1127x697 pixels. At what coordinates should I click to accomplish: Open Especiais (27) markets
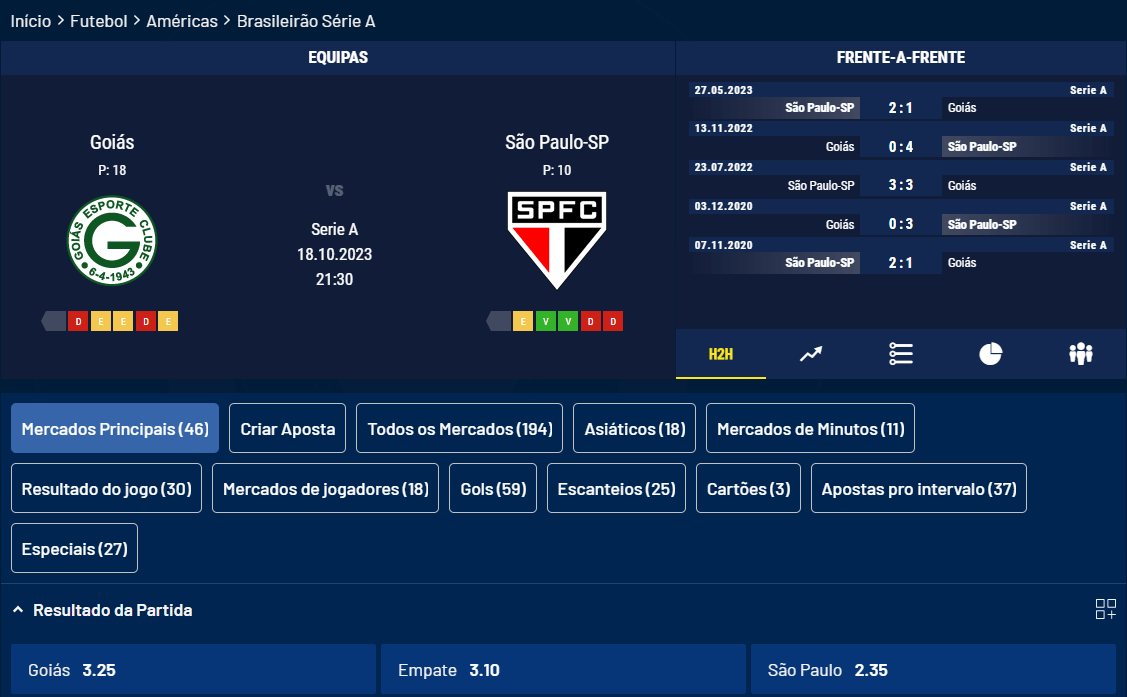pos(75,549)
